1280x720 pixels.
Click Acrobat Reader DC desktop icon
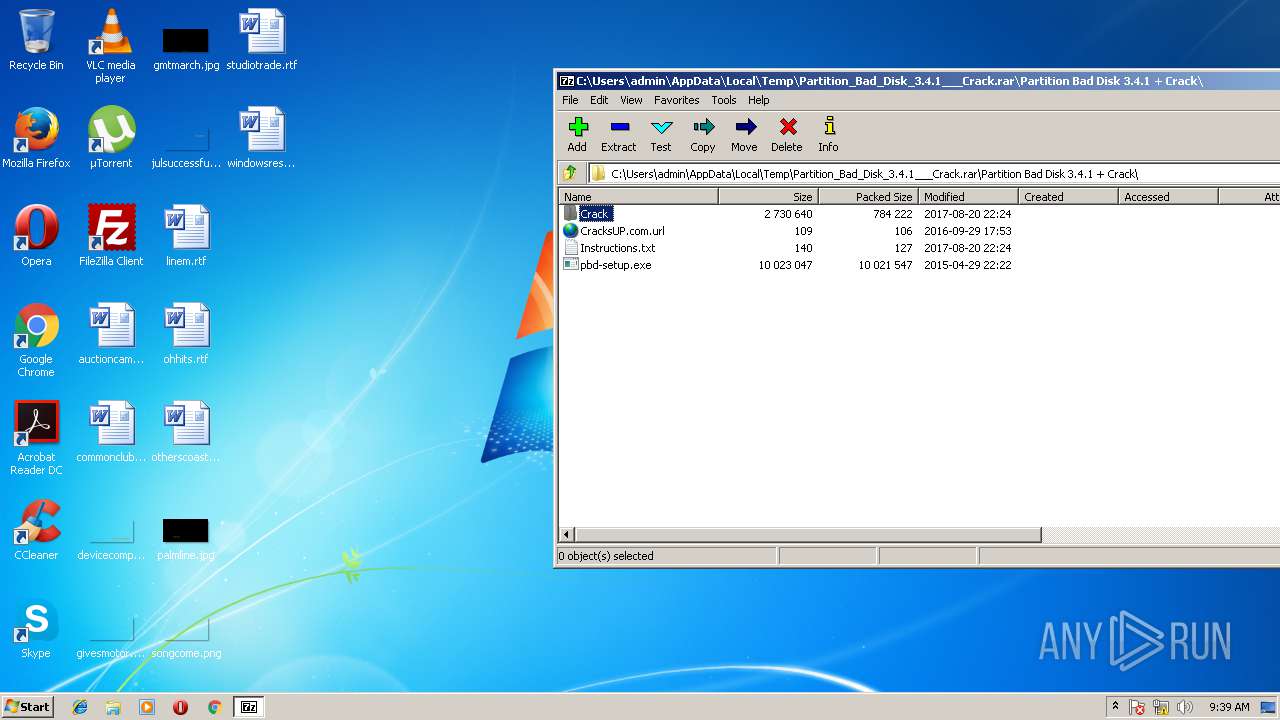(36, 438)
